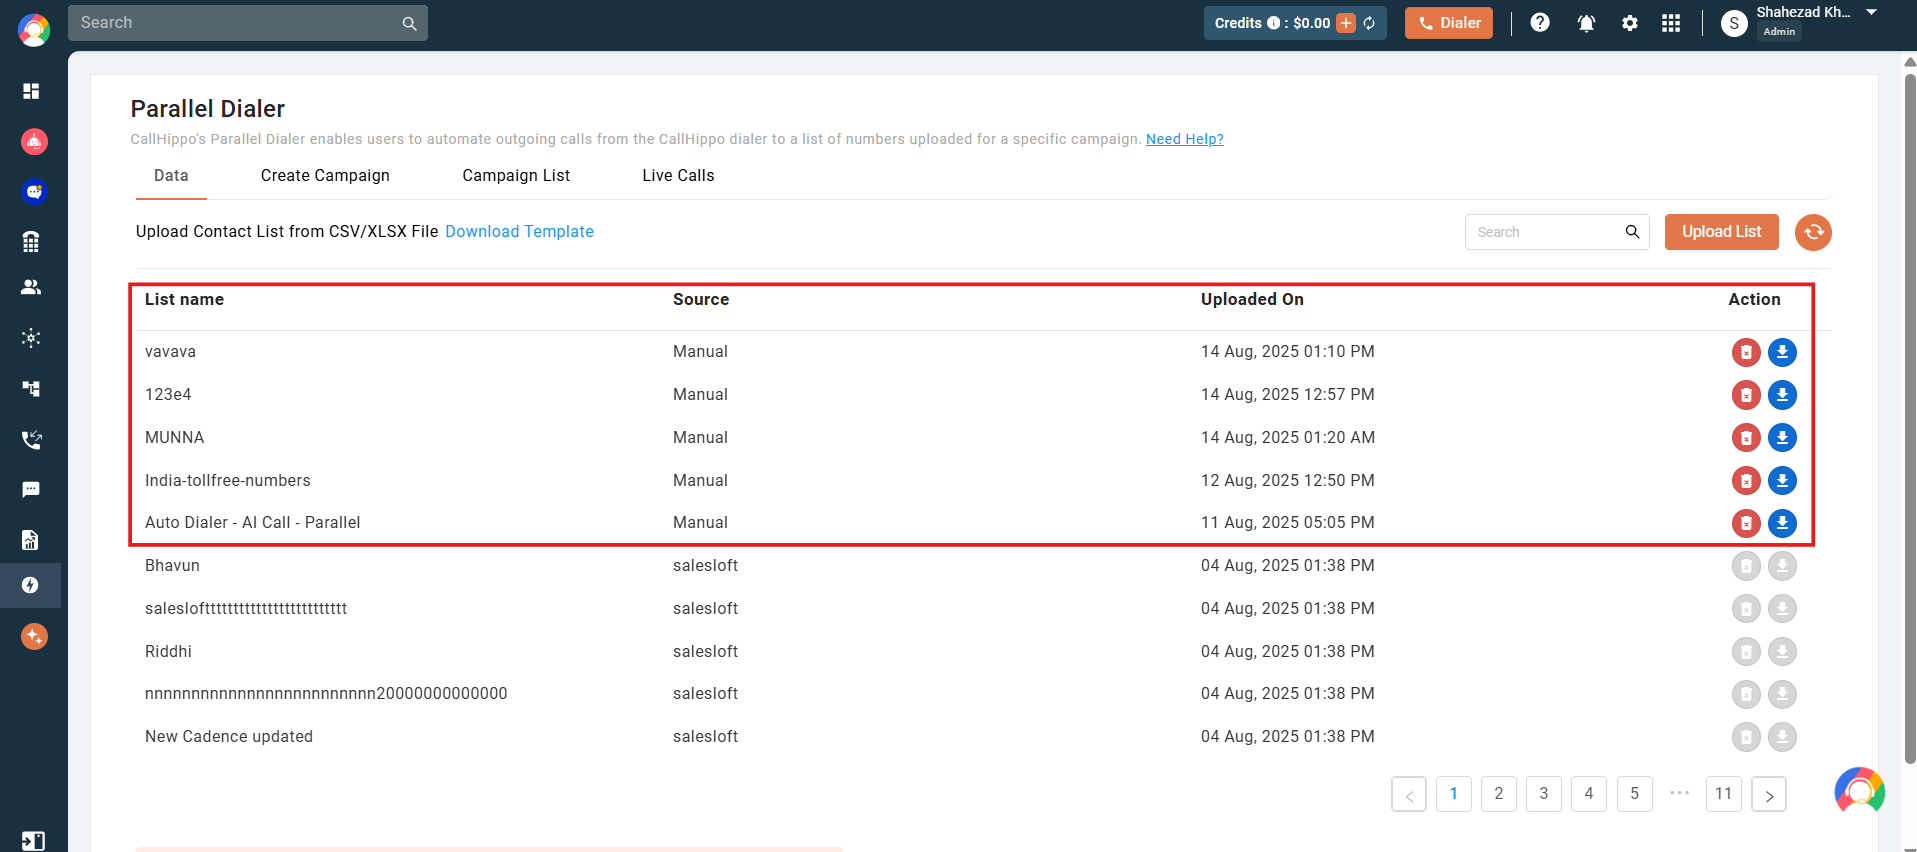Go to page 2 of the list
The image size is (1917, 852).
pyautogui.click(x=1498, y=794)
